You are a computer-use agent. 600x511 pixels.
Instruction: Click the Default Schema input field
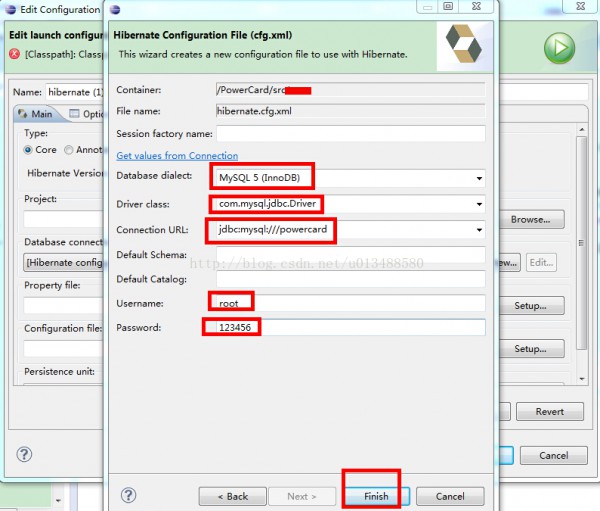point(351,255)
